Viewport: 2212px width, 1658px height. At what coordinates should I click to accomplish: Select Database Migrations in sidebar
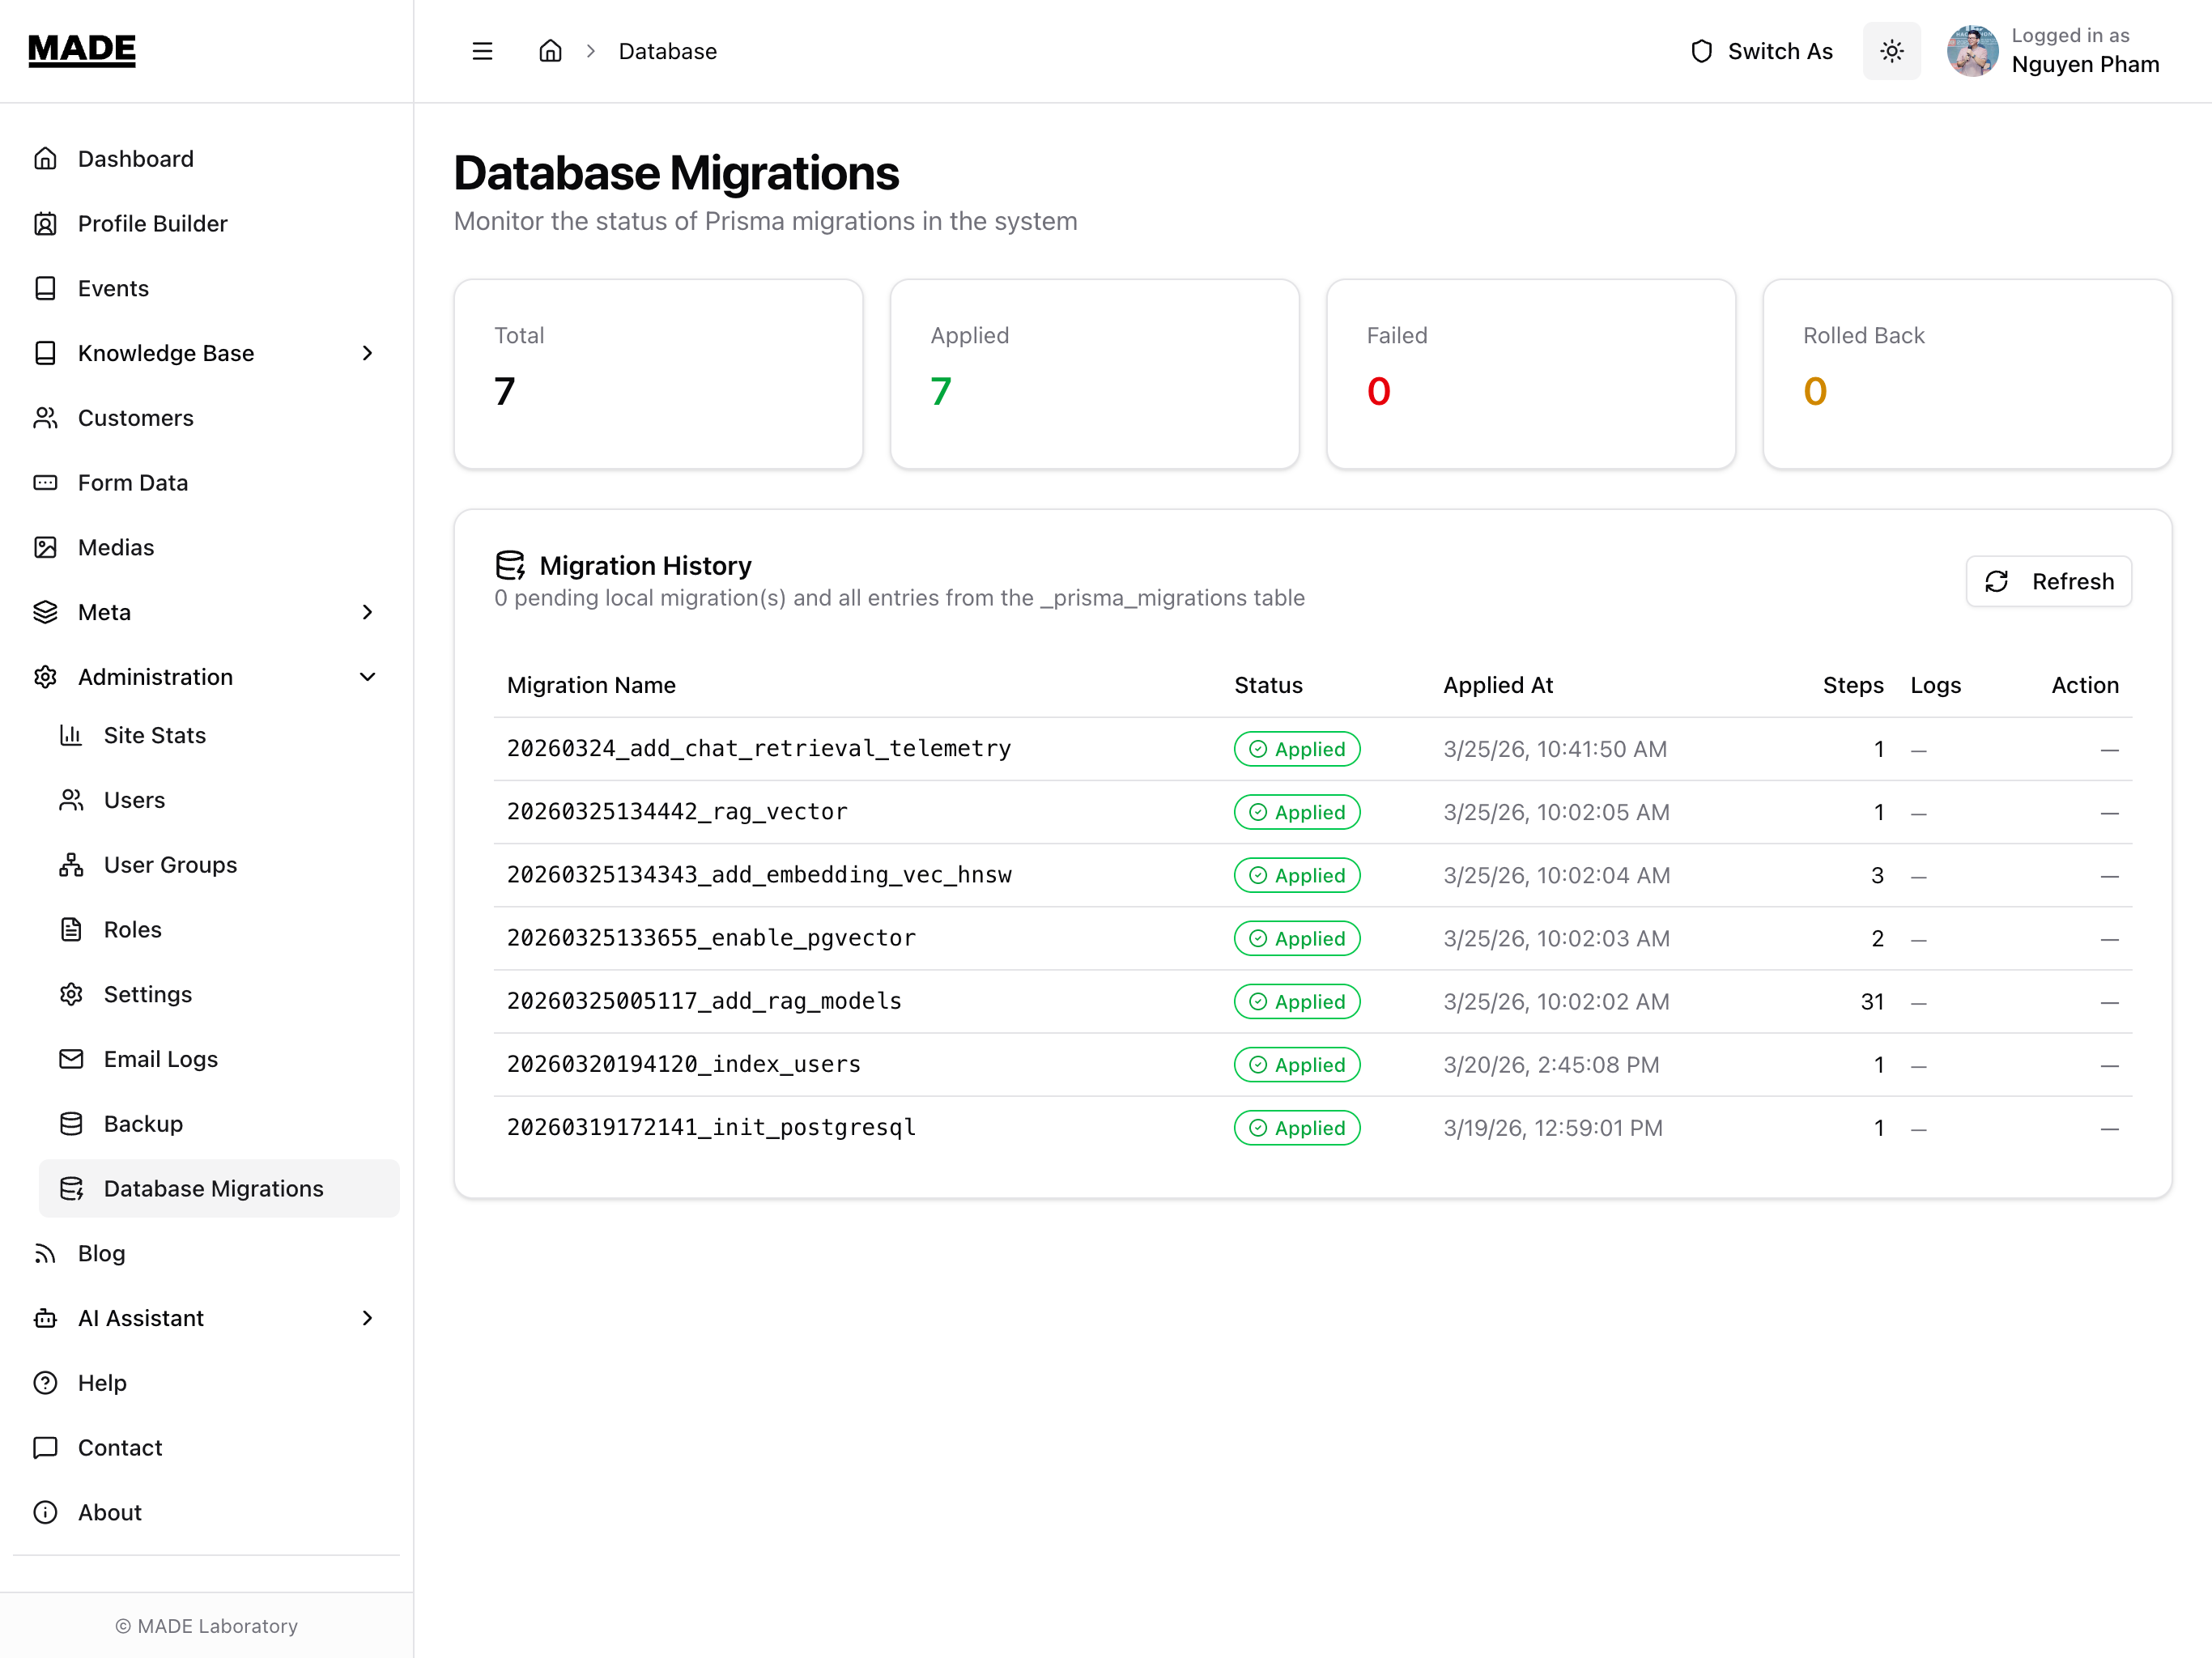tap(213, 1188)
